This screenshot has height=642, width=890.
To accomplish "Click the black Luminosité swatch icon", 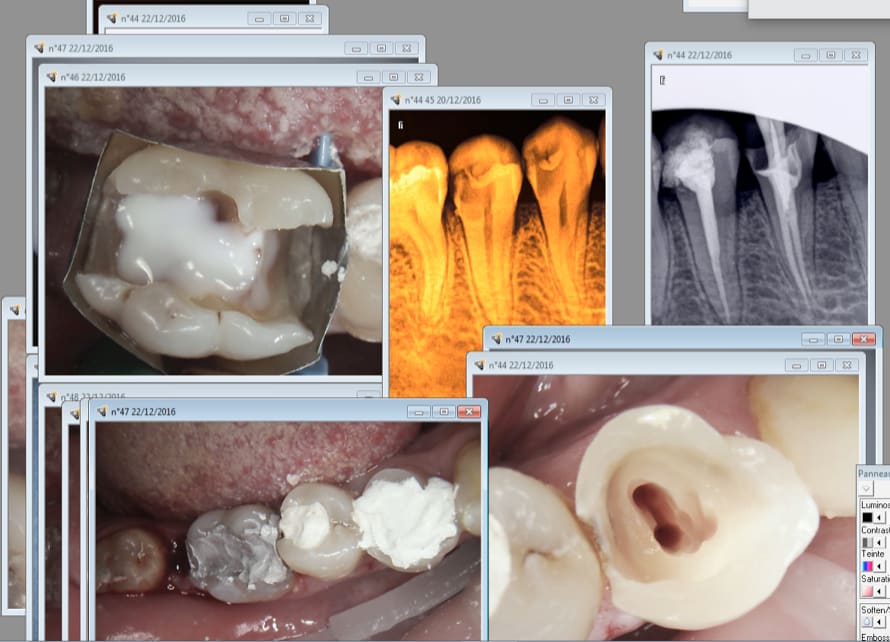I will tap(867, 517).
